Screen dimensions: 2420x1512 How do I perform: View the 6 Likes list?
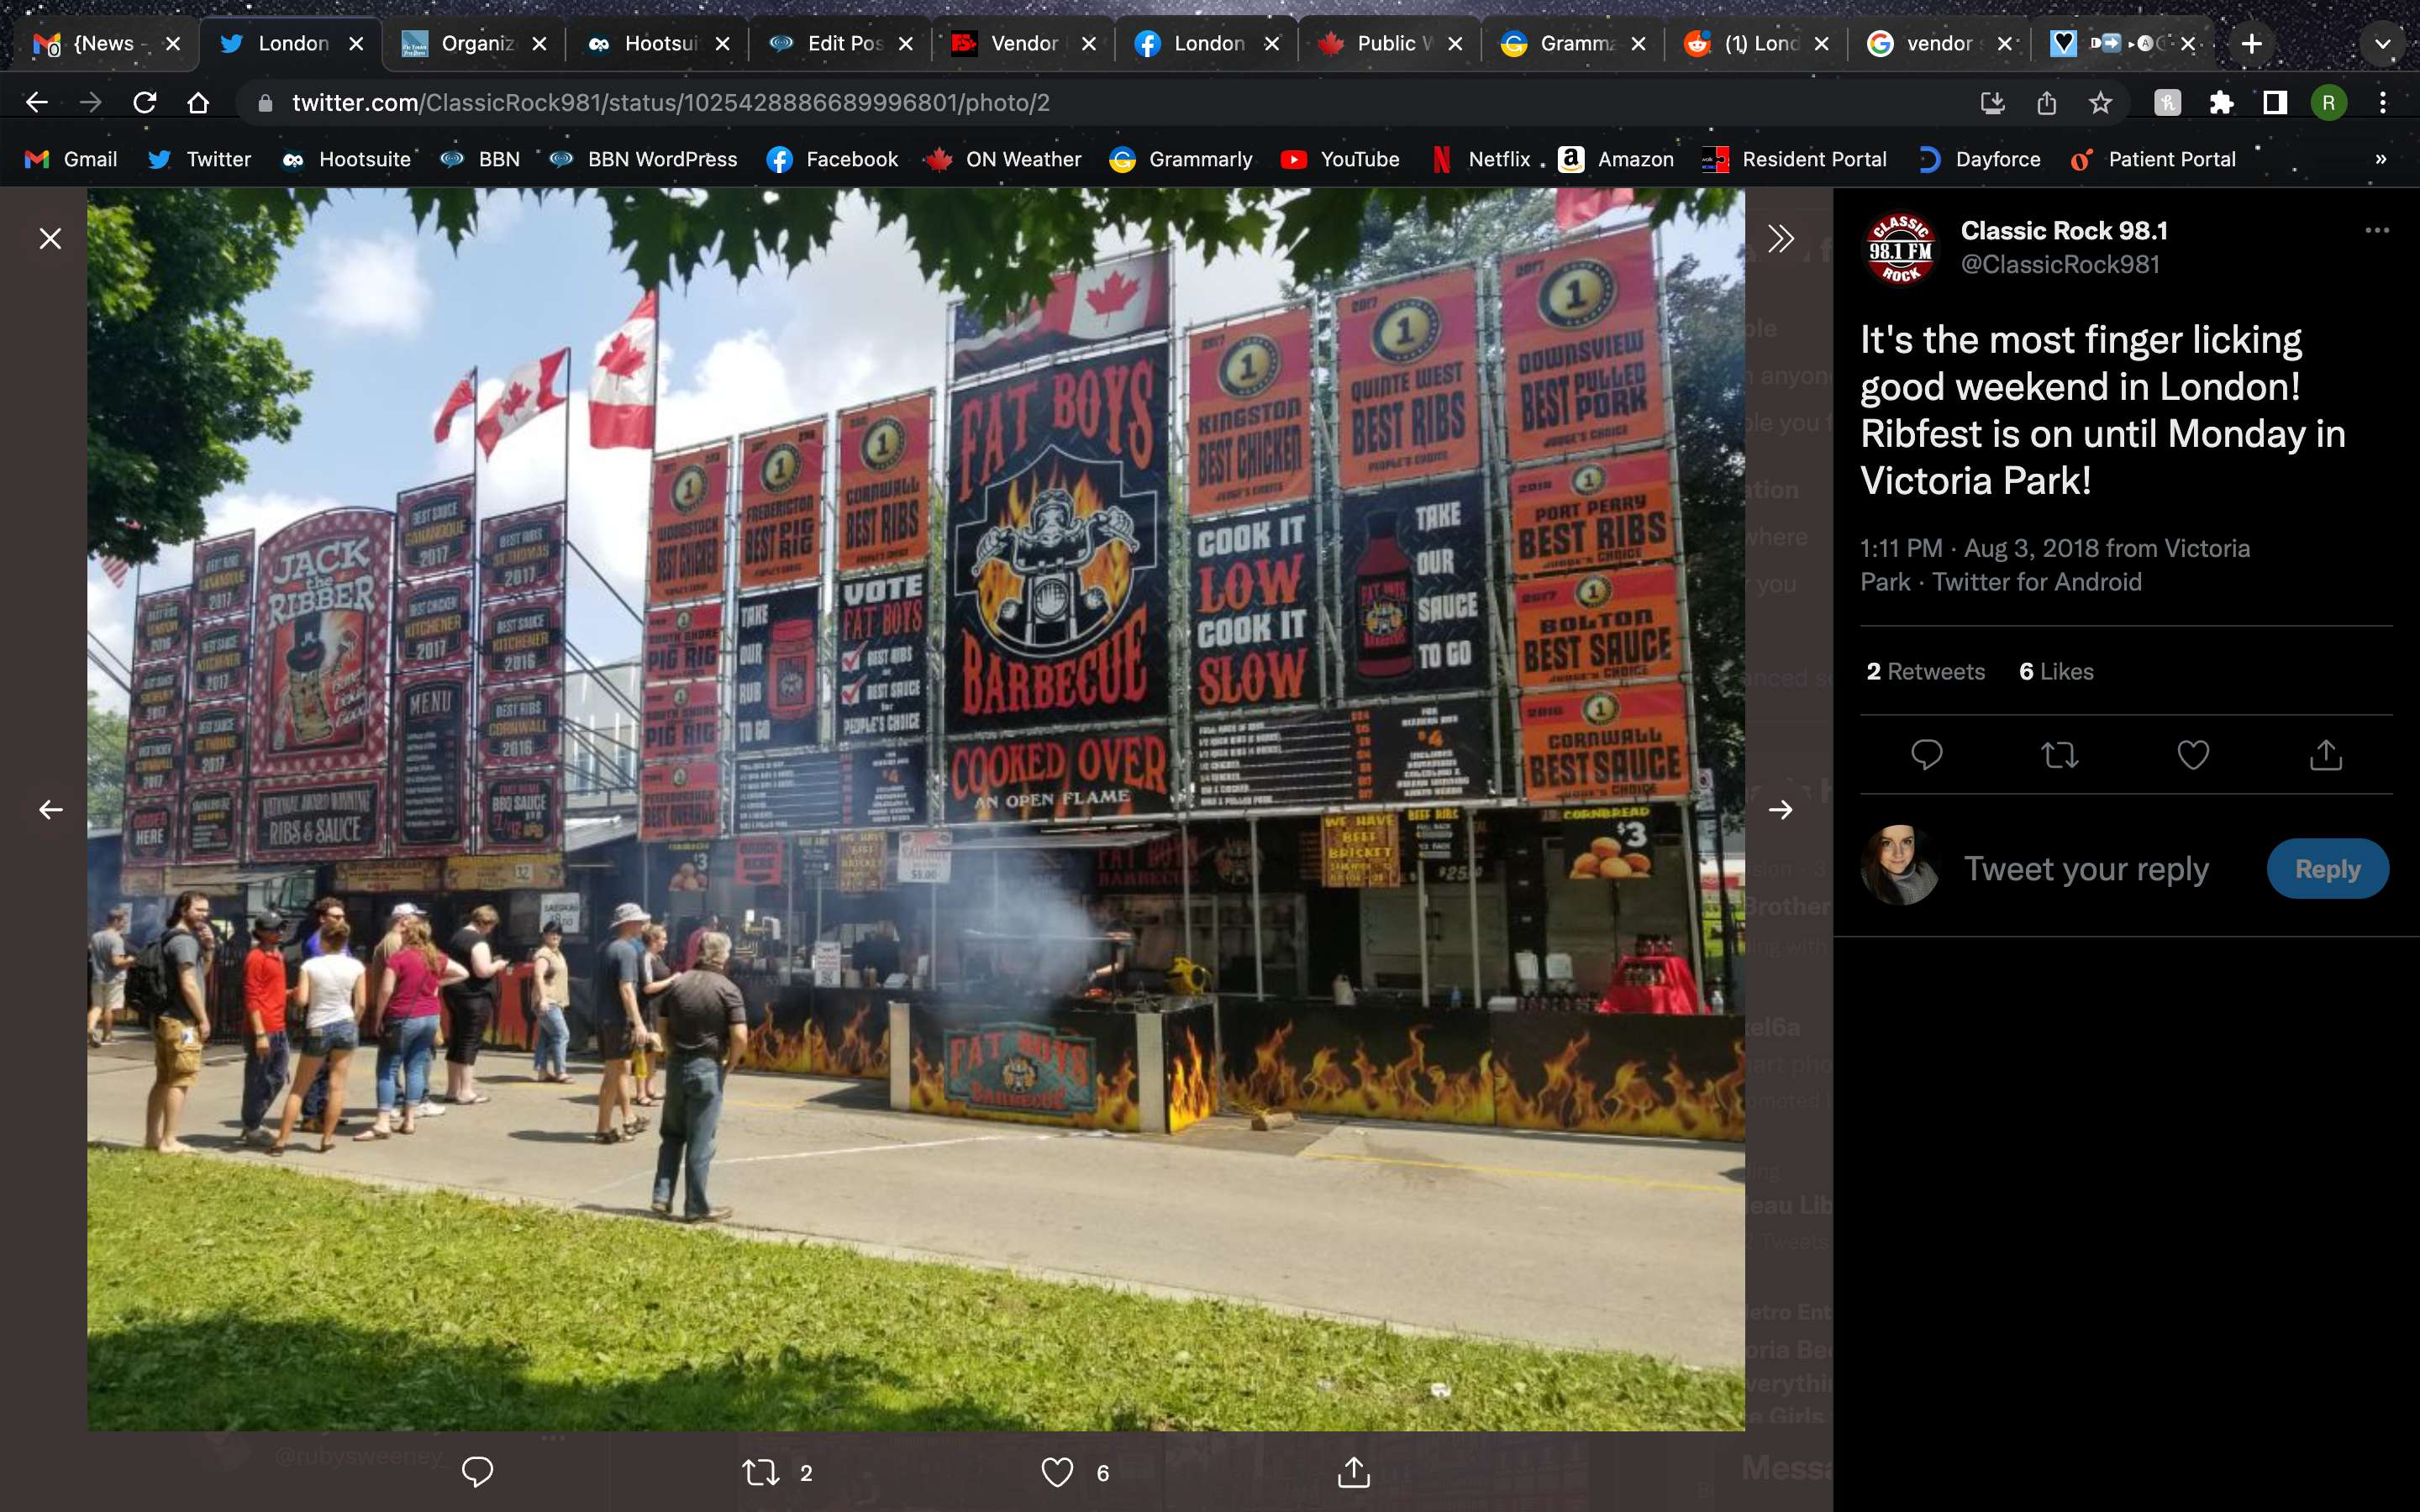pyautogui.click(x=2056, y=671)
